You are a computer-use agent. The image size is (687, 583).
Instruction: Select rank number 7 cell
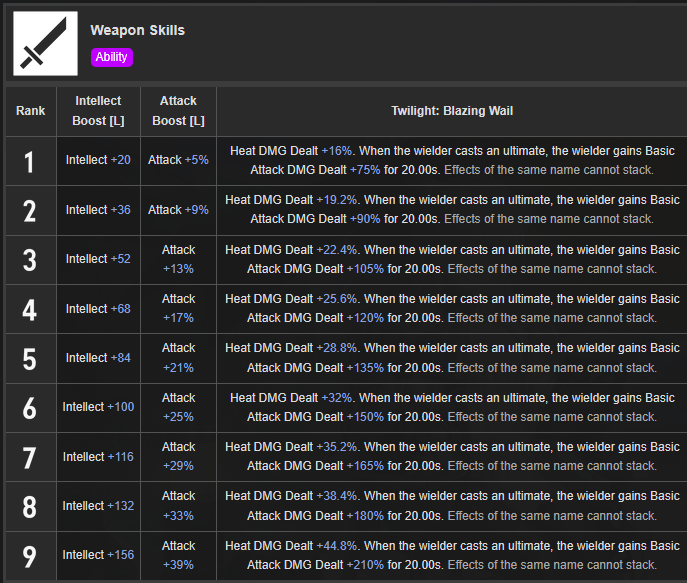tap(31, 457)
